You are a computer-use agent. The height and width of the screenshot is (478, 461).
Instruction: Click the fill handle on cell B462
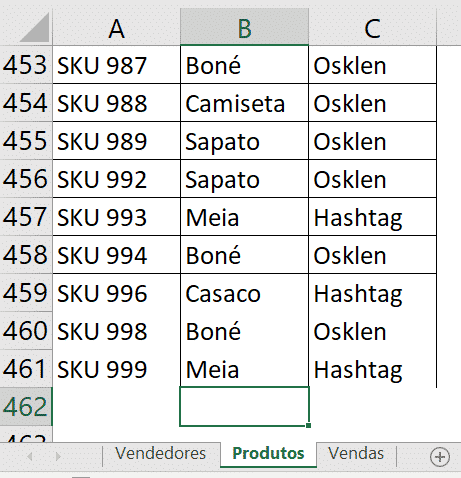click(308, 425)
